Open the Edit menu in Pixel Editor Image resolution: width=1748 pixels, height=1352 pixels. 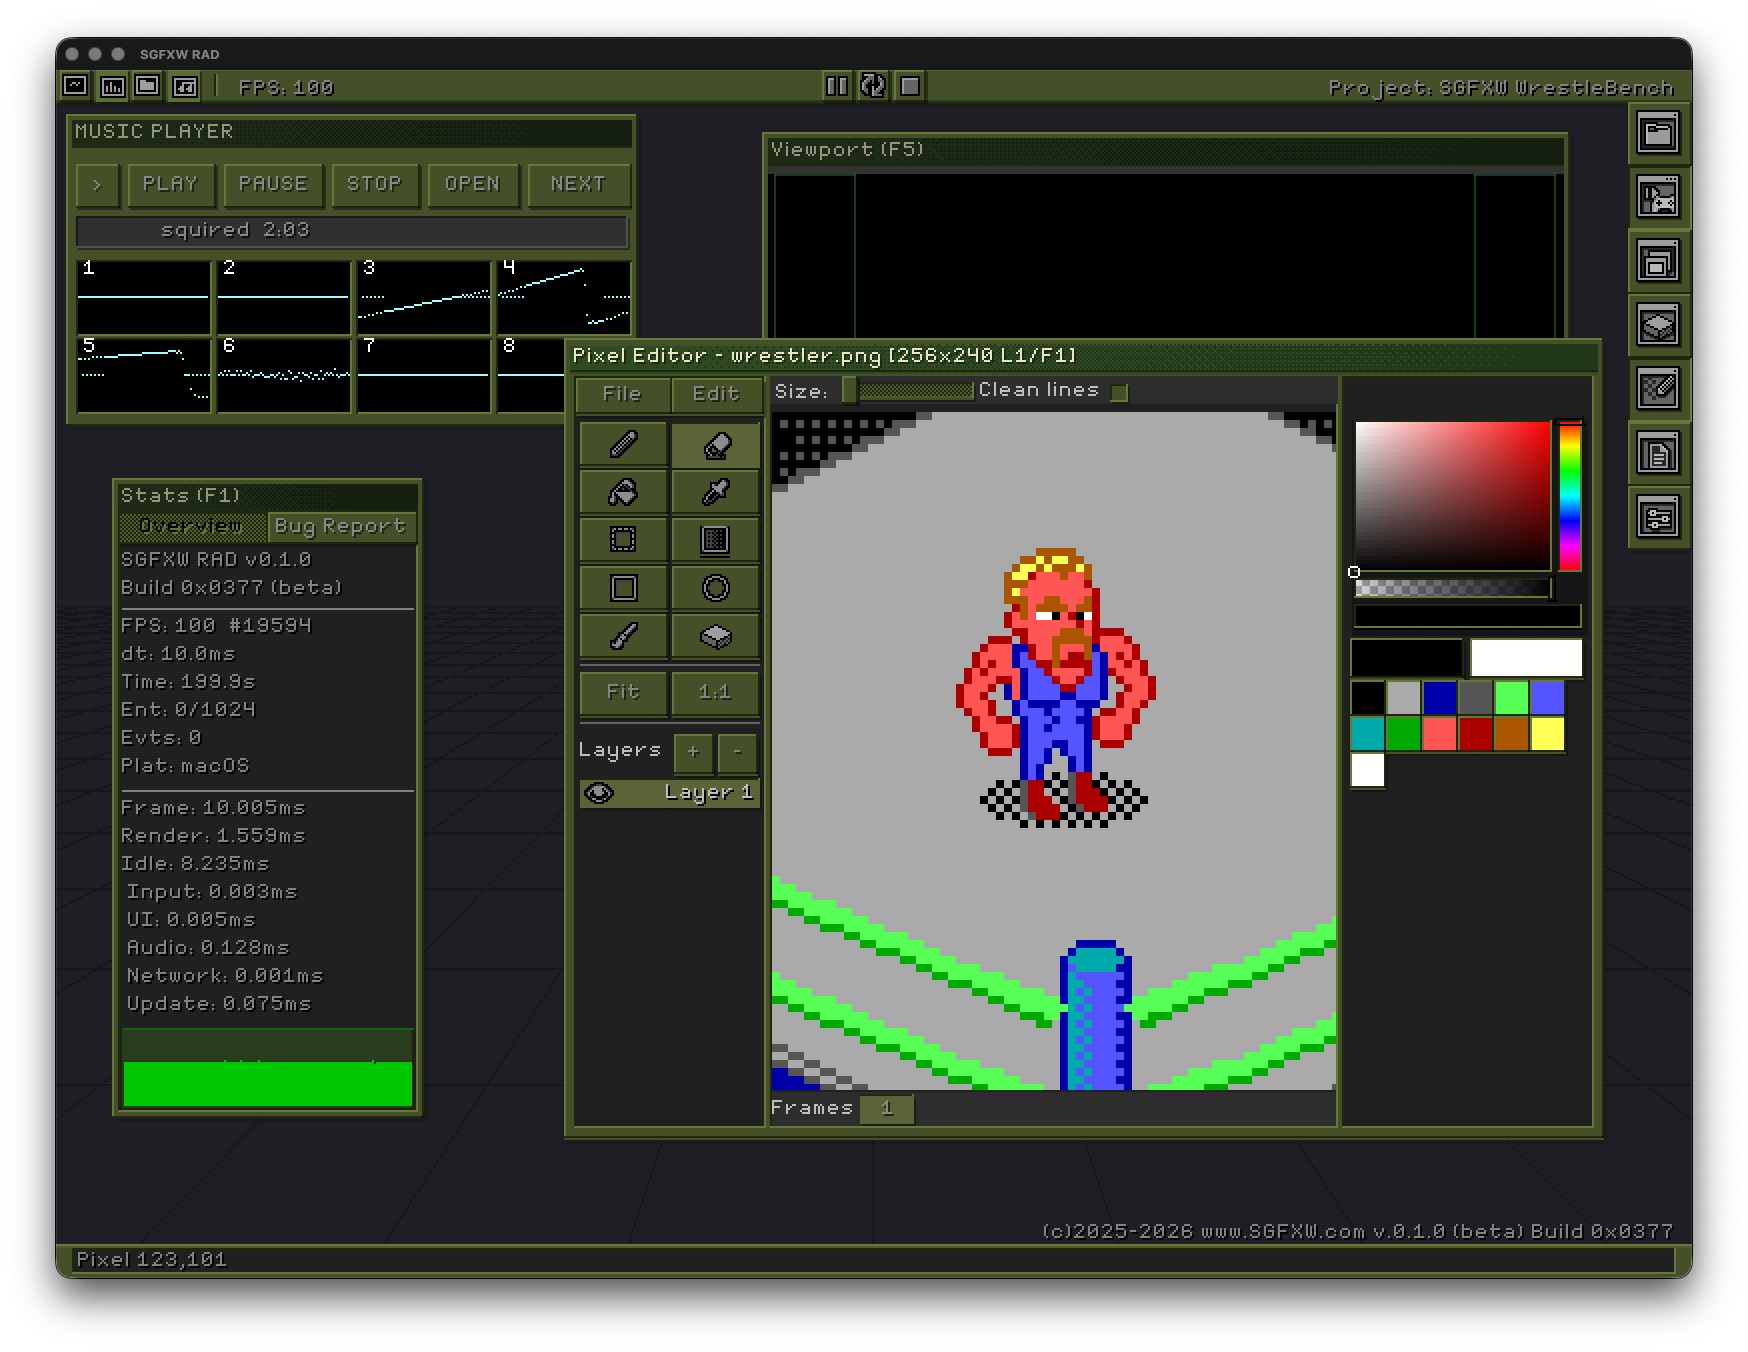pyautogui.click(x=716, y=394)
